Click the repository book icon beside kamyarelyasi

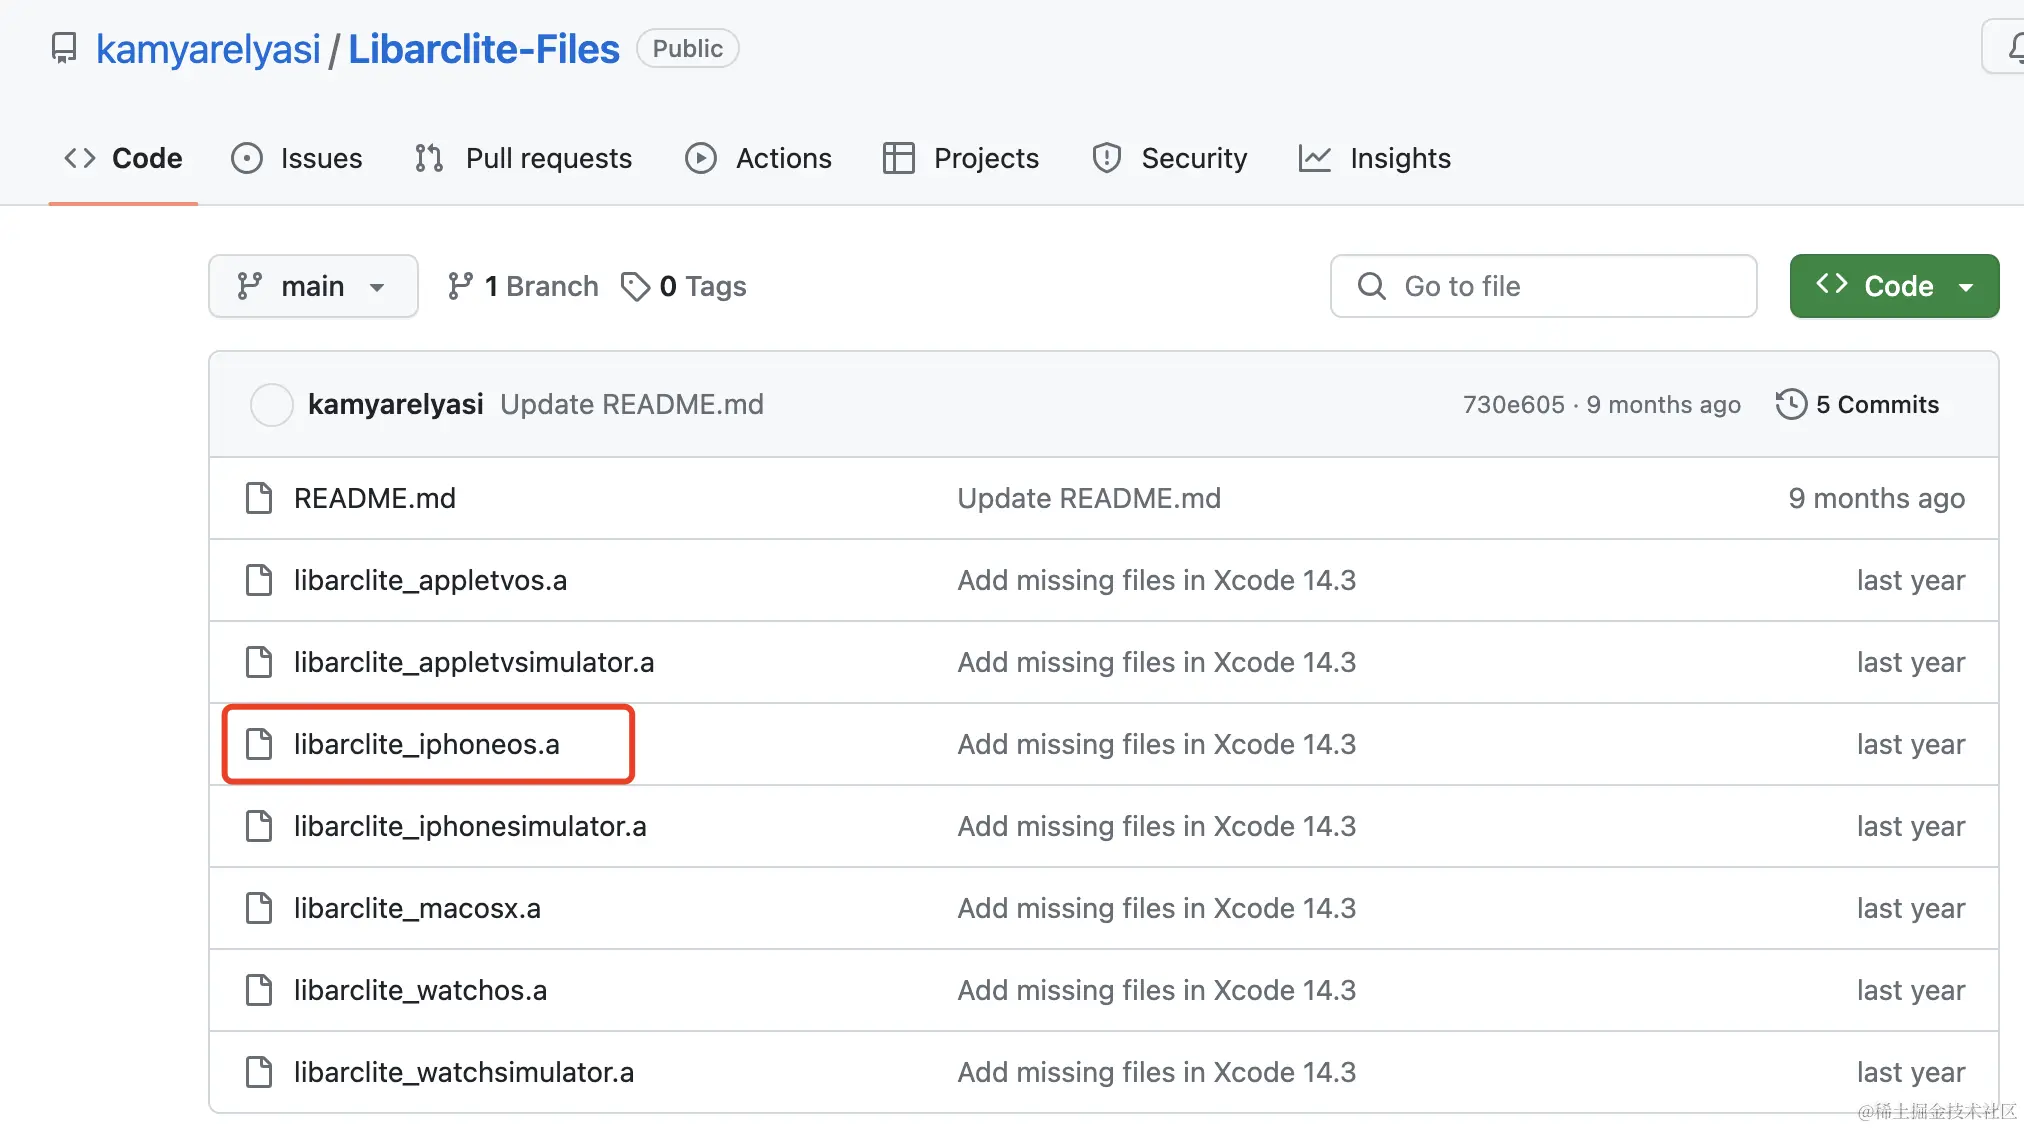coord(64,48)
